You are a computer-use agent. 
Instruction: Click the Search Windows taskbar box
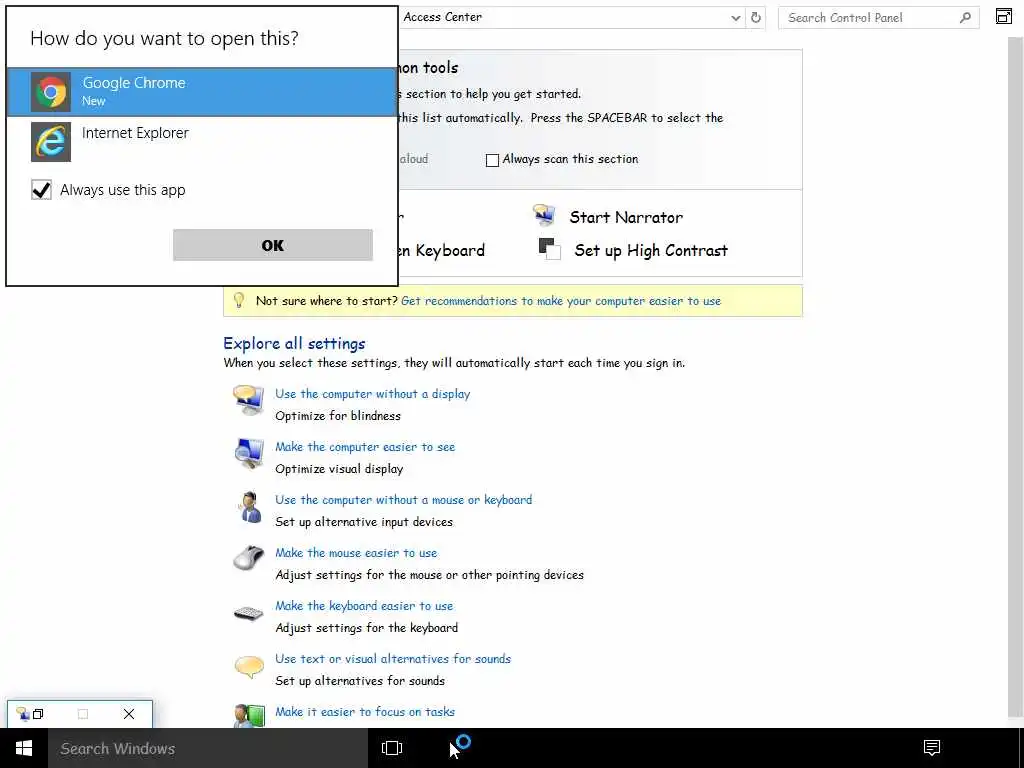click(x=208, y=748)
